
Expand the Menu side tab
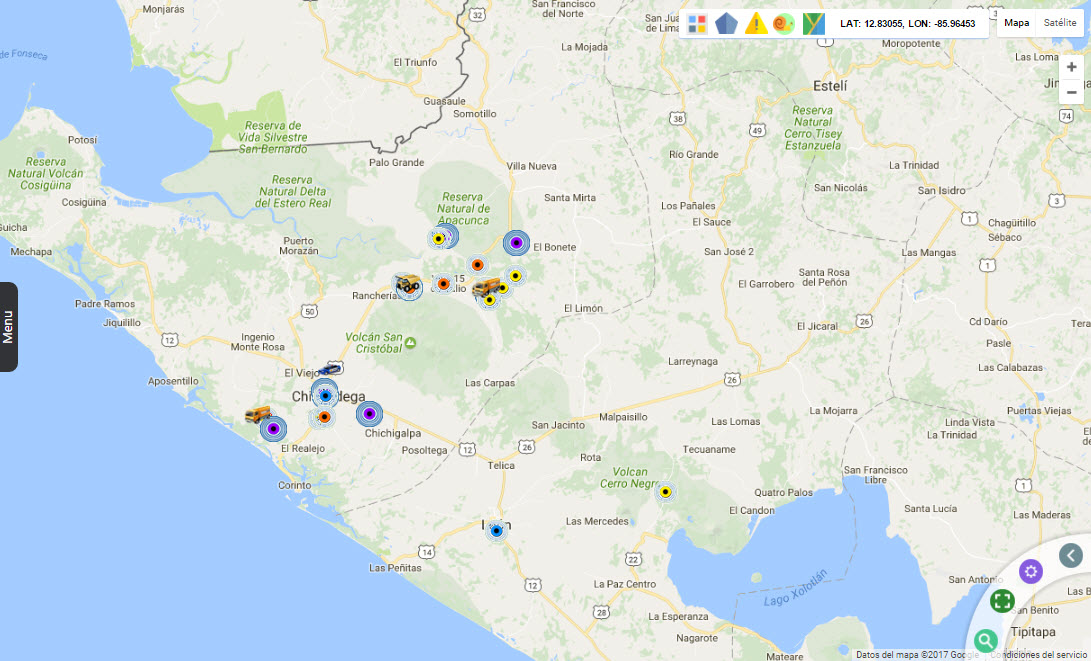[8, 326]
